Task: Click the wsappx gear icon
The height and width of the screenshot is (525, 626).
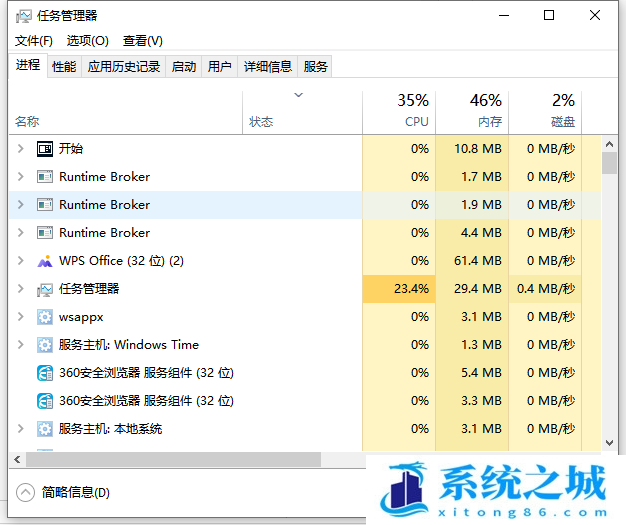Action: coord(45,317)
